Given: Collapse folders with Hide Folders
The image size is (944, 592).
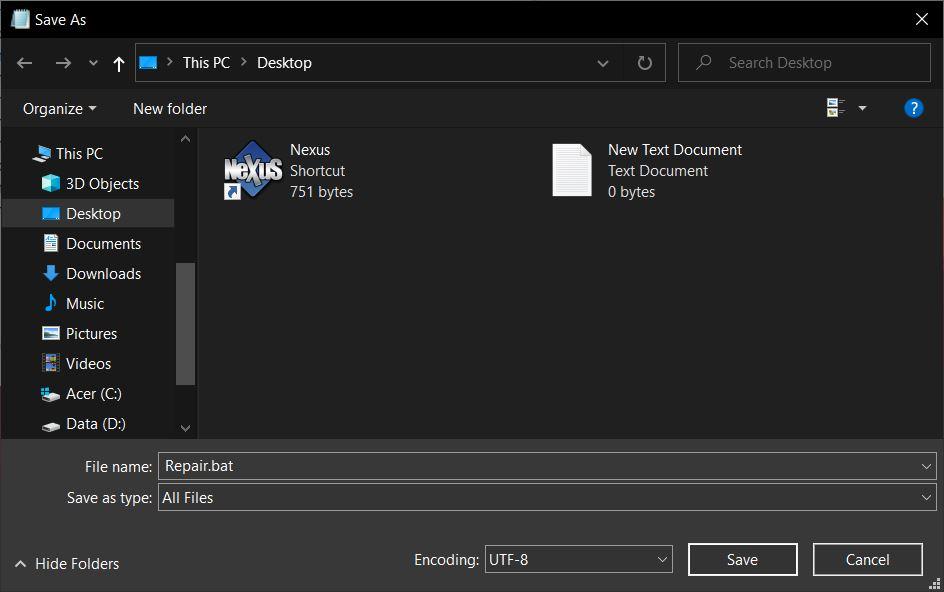Looking at the screenshot, I should point(67,564).
